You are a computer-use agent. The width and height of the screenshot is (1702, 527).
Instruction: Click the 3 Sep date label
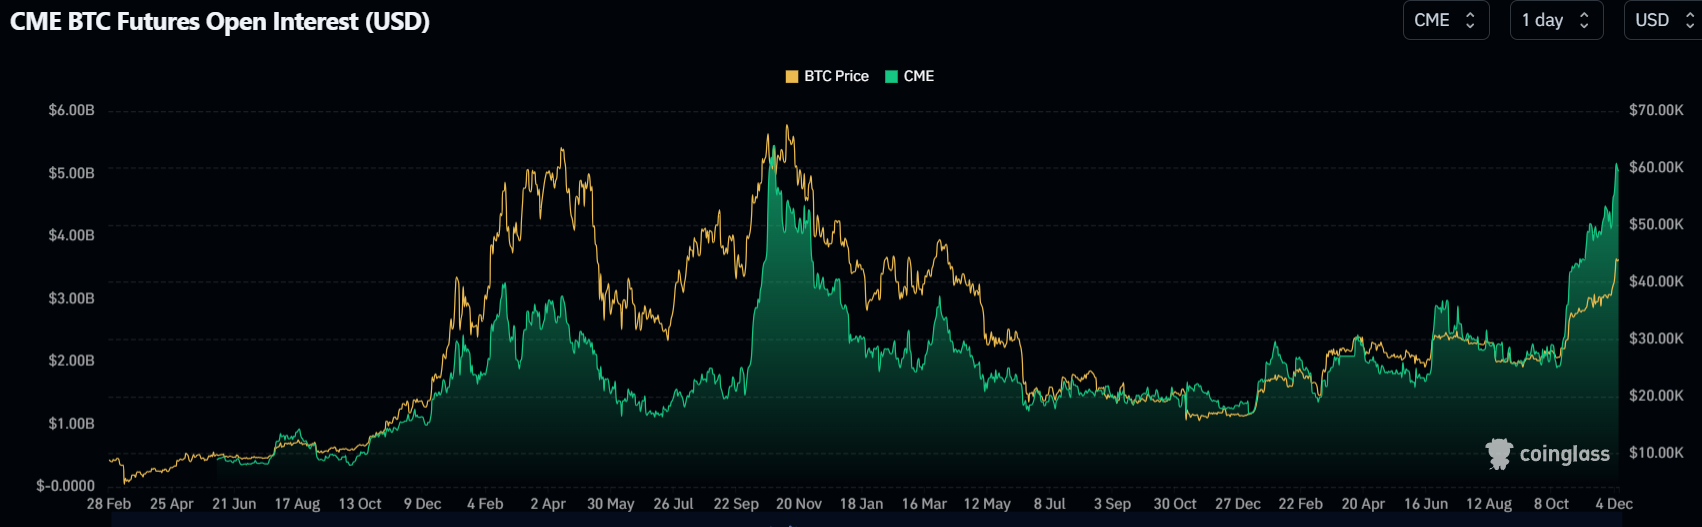tap(1112, 504)
